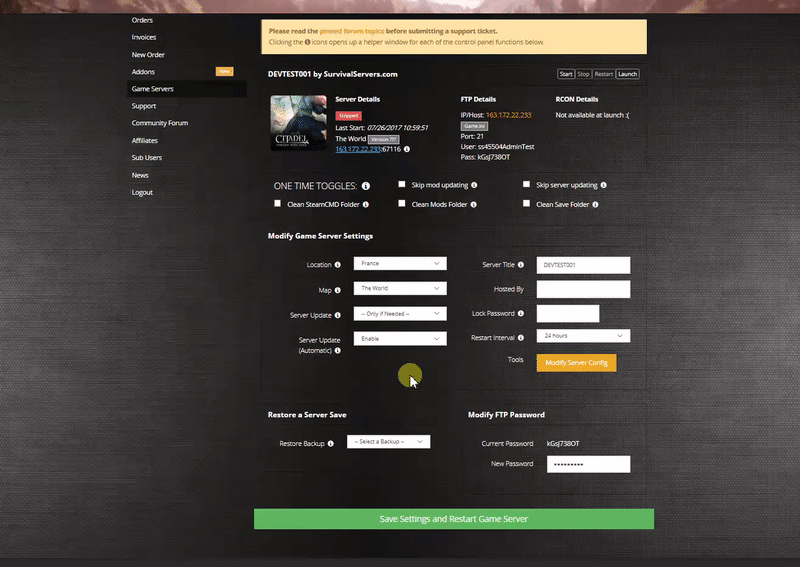Click the Server Update (Automatic) info icon
Viewport: 800px width, 567px height.
[x=337, y=351]
